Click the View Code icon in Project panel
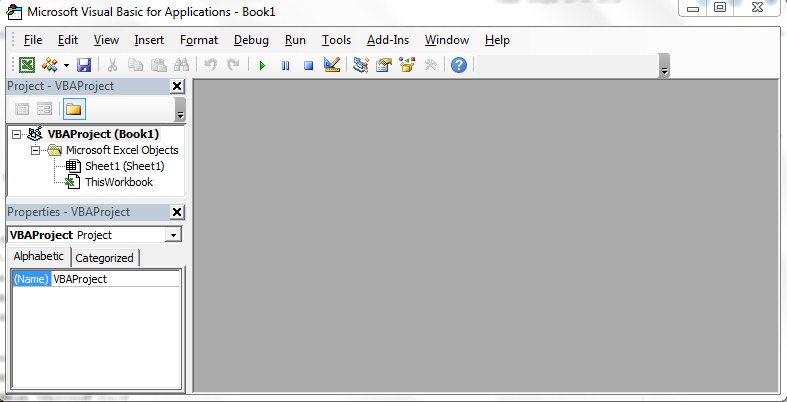Viewport: 787px width, 402px height. click(22, 109)
